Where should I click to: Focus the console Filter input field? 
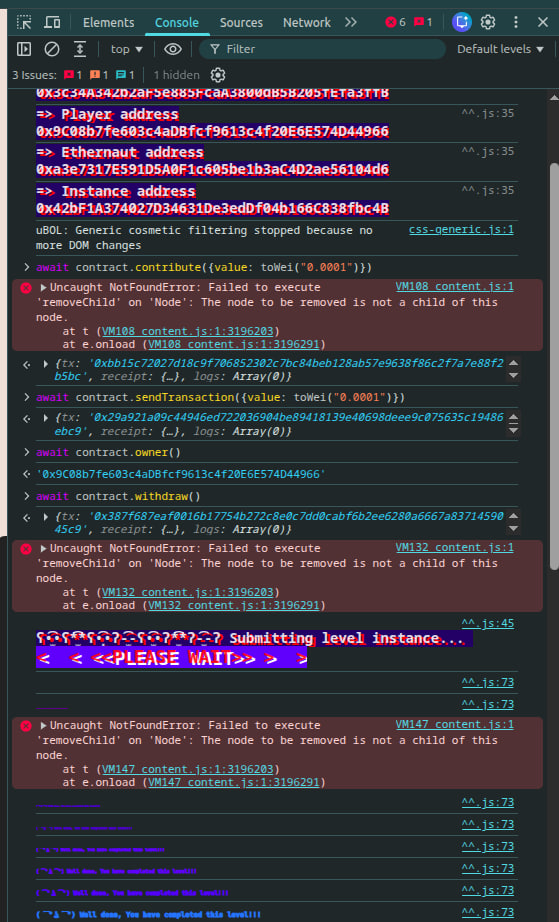(x=322, y=49)
